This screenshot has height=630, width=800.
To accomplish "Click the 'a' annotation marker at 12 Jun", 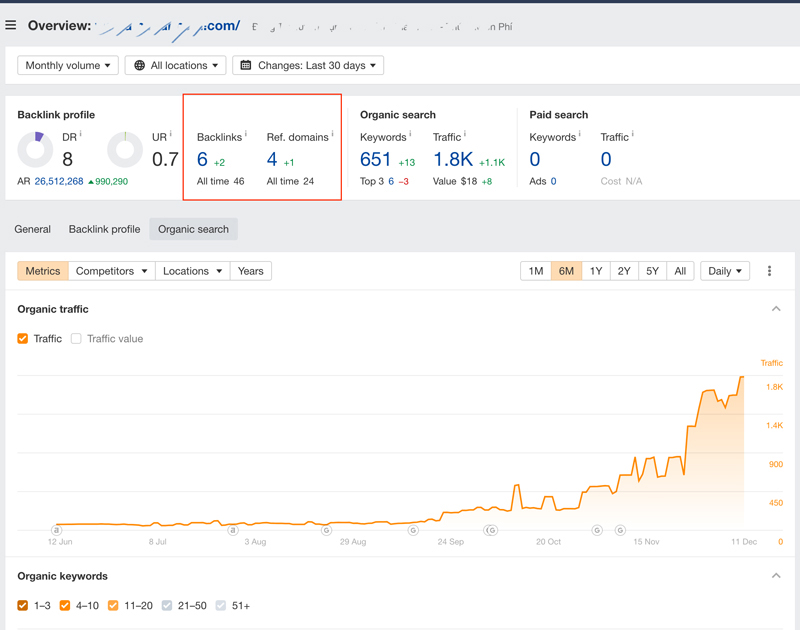I will click(56, 531).
